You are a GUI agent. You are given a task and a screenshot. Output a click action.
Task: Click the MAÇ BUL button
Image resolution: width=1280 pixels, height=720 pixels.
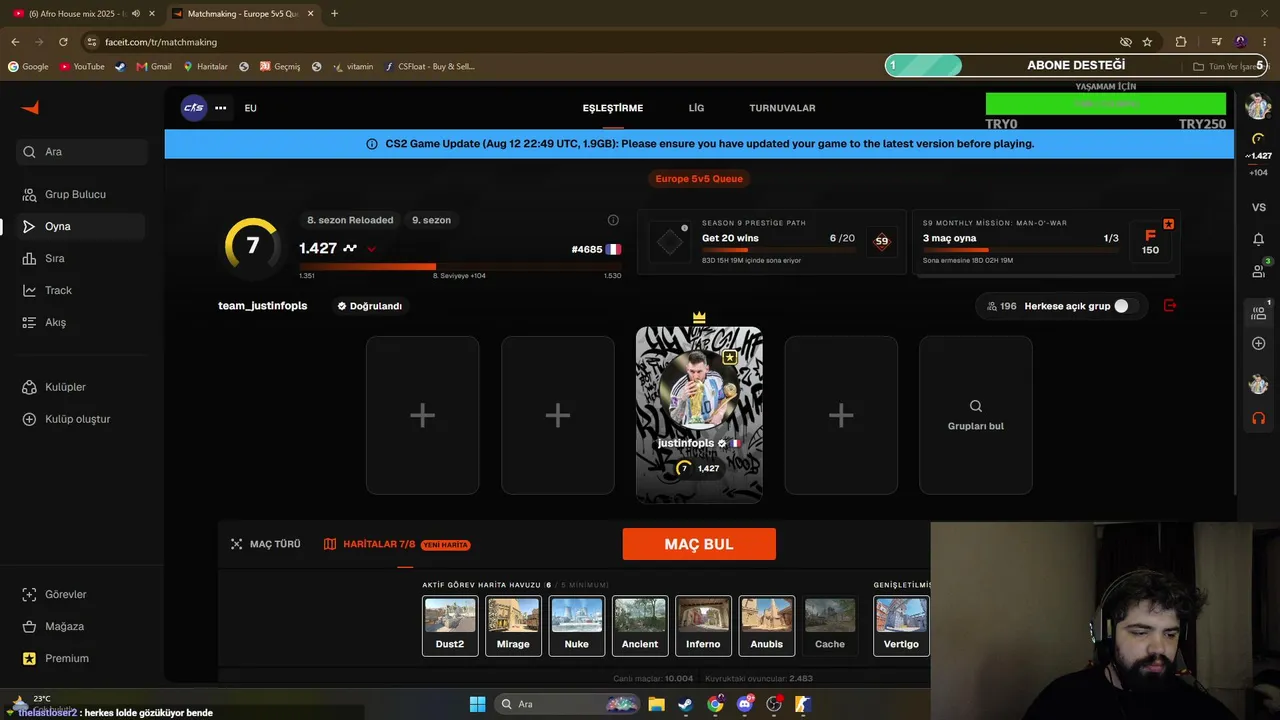(699, 544)
